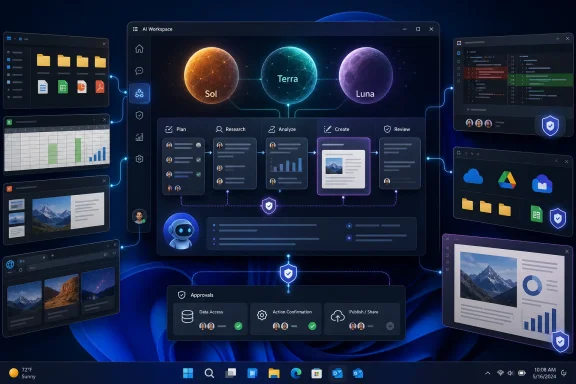The height and width of the screenshot is (384, 576).
Task: Open File Explorer from the taskbar
Action: 274,373
